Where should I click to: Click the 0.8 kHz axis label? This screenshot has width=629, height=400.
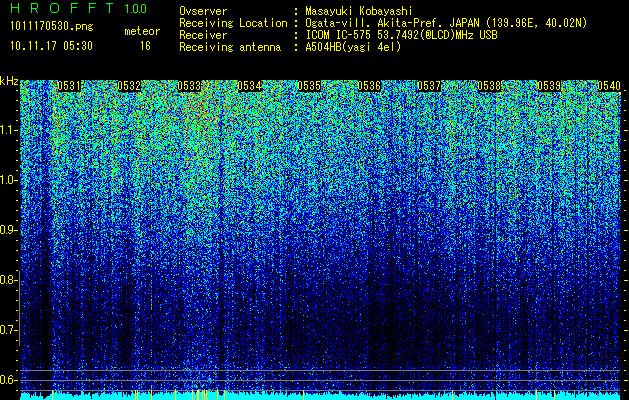(x=8, y=280)
